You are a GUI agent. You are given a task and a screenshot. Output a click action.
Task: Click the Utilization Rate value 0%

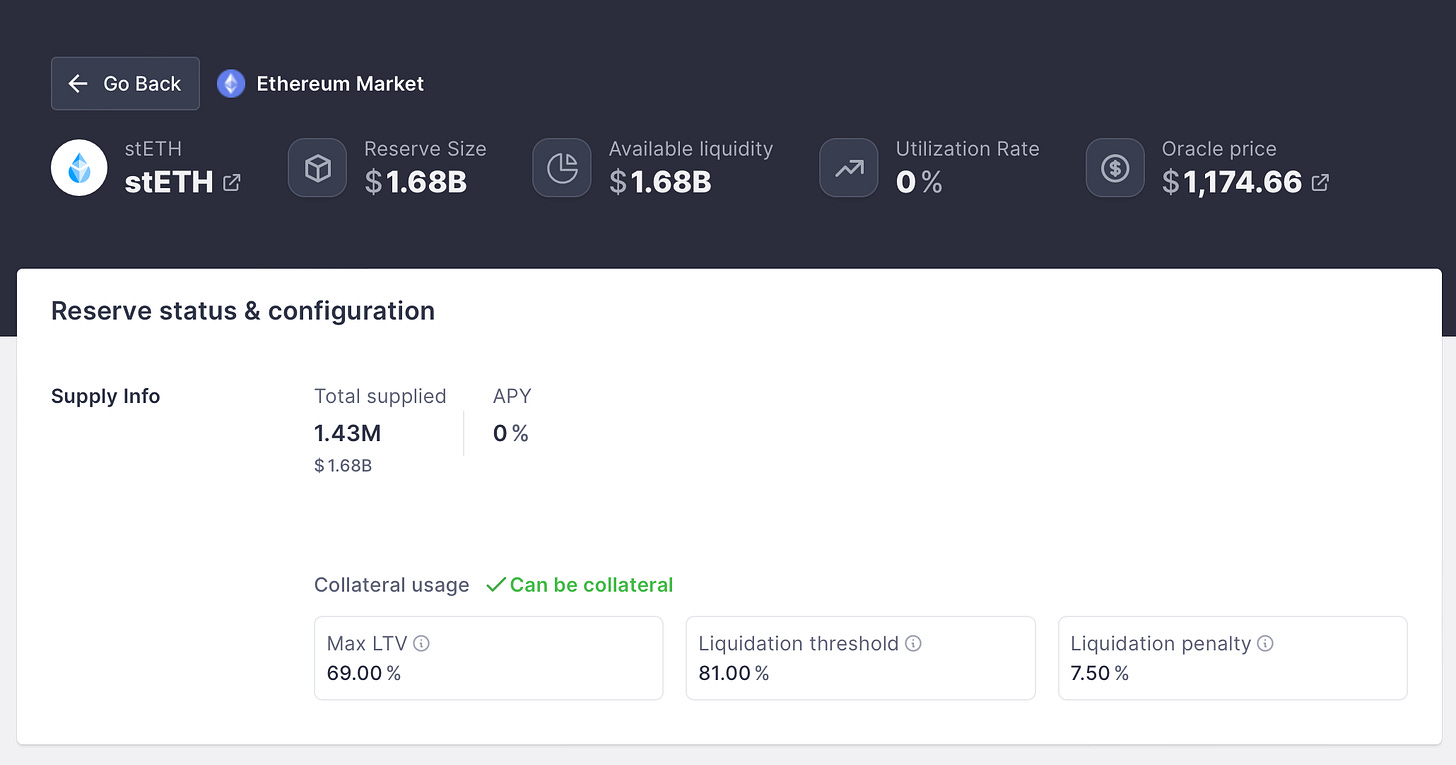coord(919,182)
